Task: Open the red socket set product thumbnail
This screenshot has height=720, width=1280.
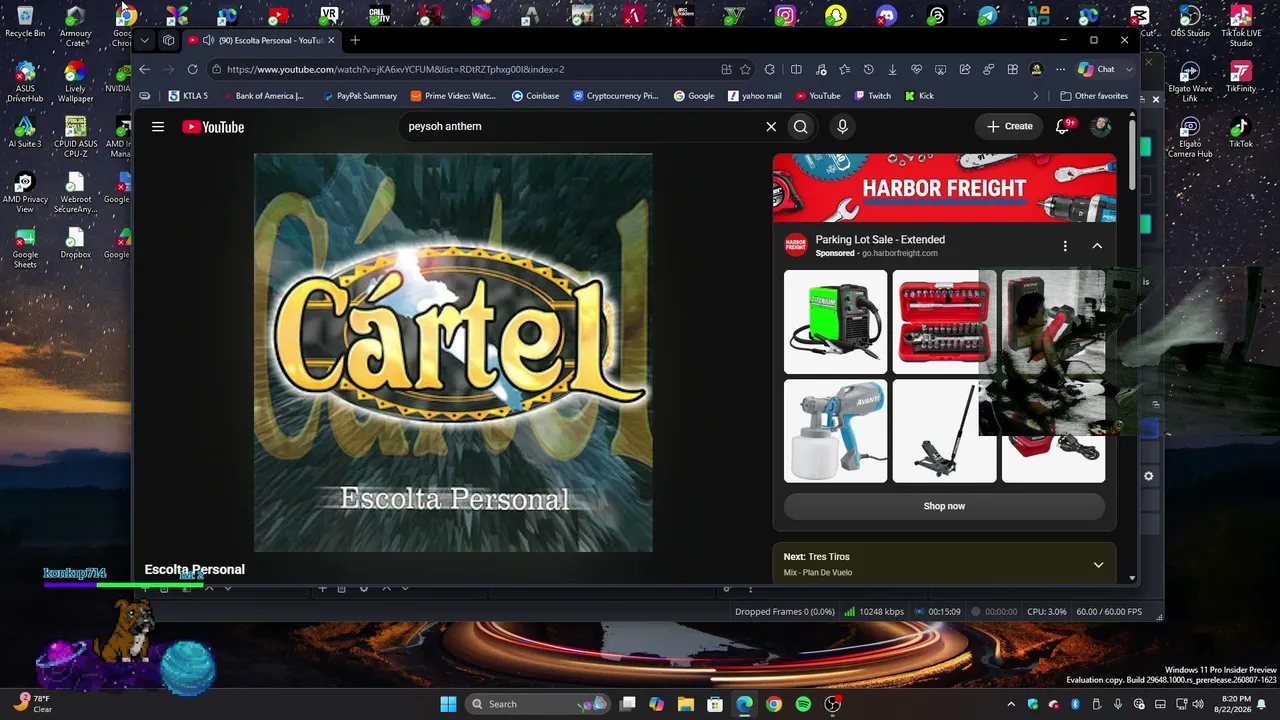Action: pos(944,322)
